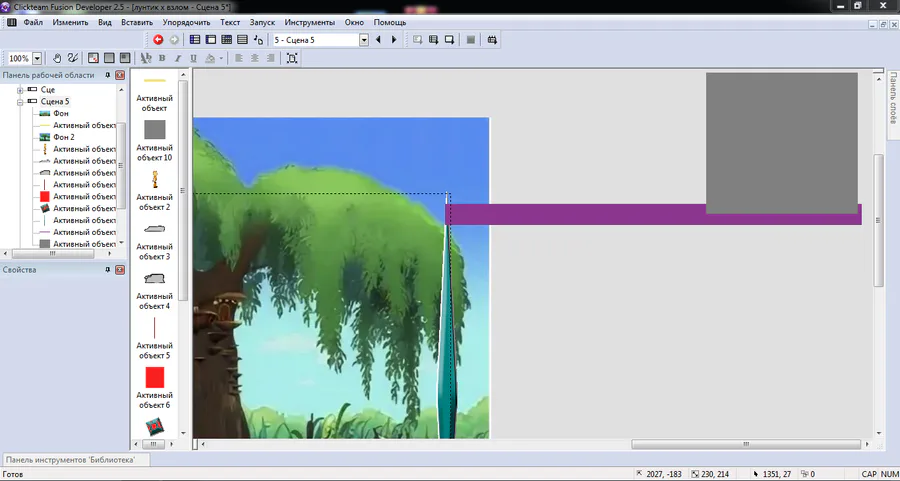Click the gray rectangle object on canvas
Screen dimensions: 900x481
tap(782, 143)
